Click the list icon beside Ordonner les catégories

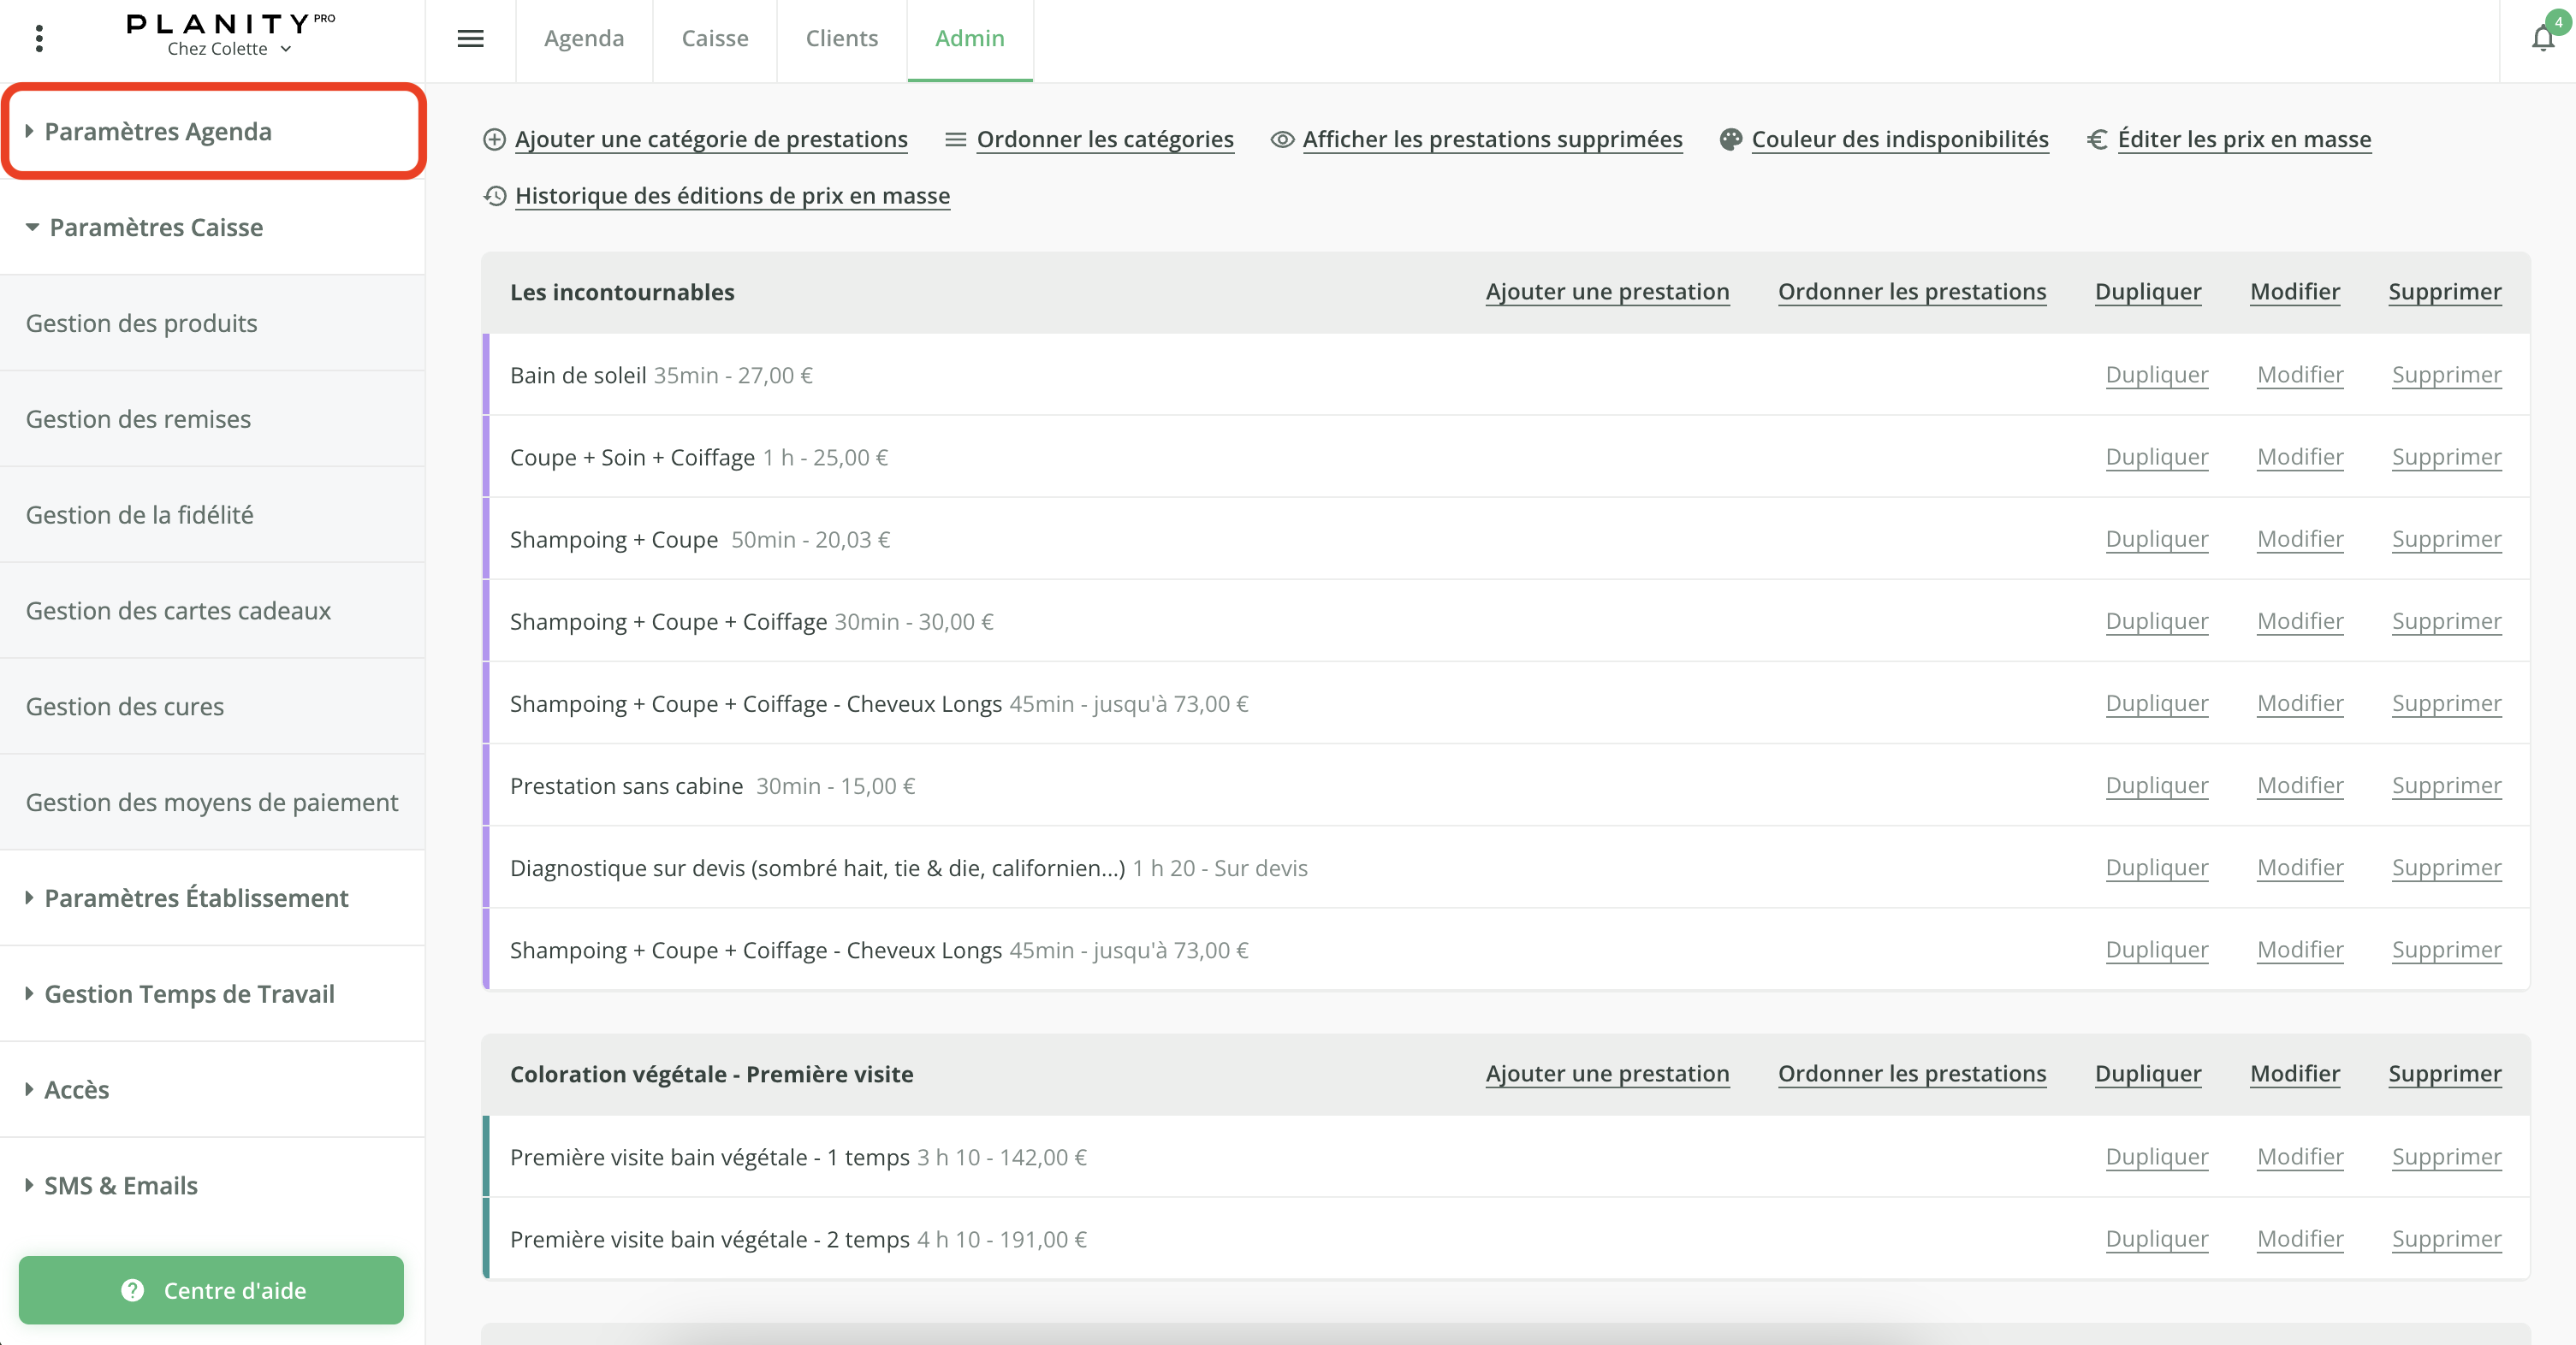tap(955, 140)
